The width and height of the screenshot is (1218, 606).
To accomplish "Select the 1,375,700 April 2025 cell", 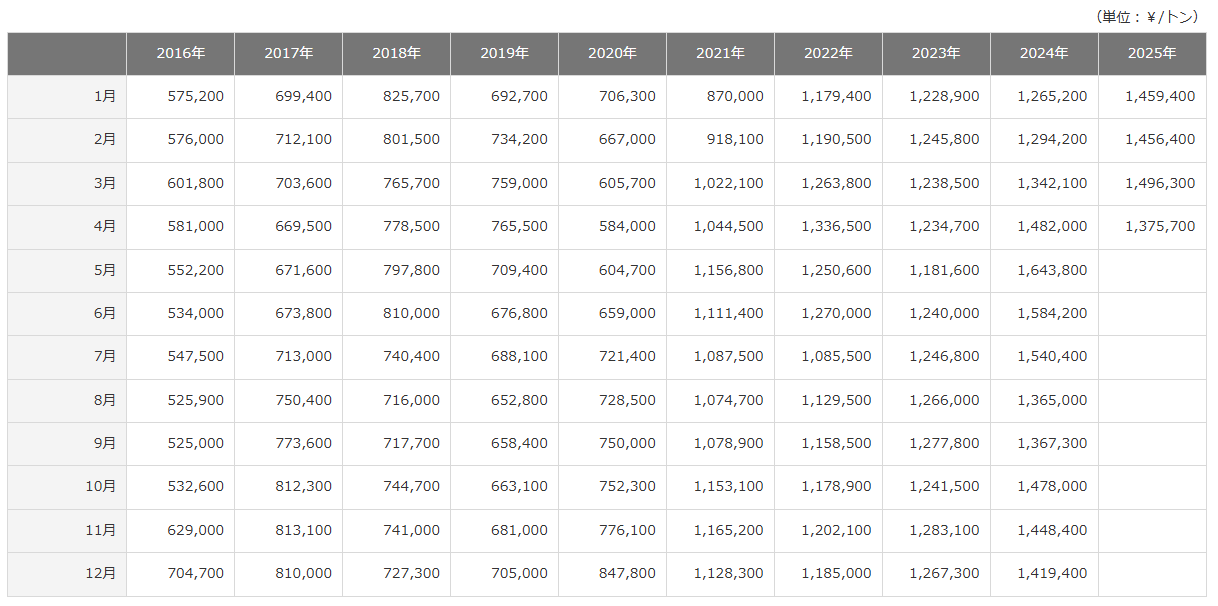I will [x=1160, y=227].
